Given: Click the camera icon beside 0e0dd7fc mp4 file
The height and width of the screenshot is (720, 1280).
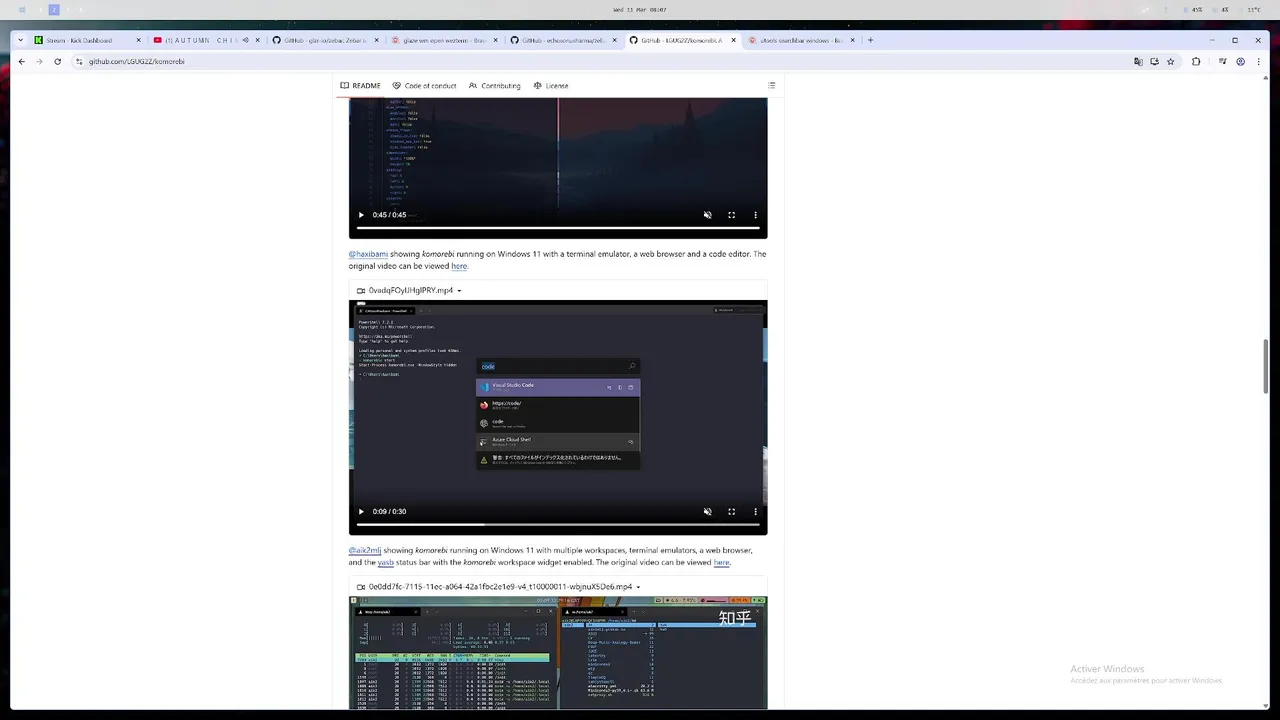Looking at the screenshot, I should pos(361,587).
